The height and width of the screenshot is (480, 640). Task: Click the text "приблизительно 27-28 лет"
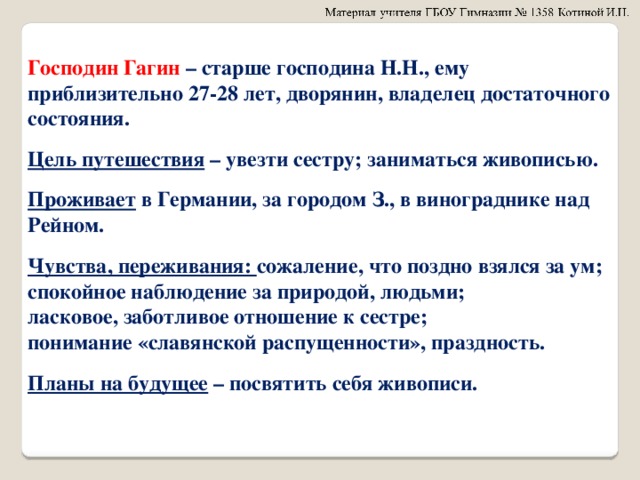(x=154, y=95)
